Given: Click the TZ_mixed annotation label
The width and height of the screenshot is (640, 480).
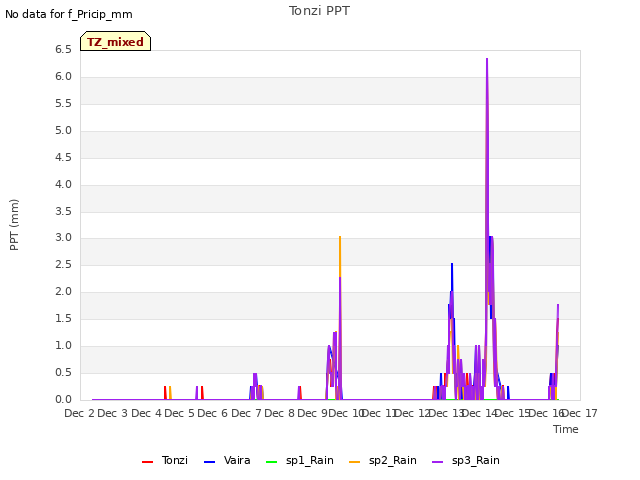Looking at the screenshot, I should tap(116, 41).
